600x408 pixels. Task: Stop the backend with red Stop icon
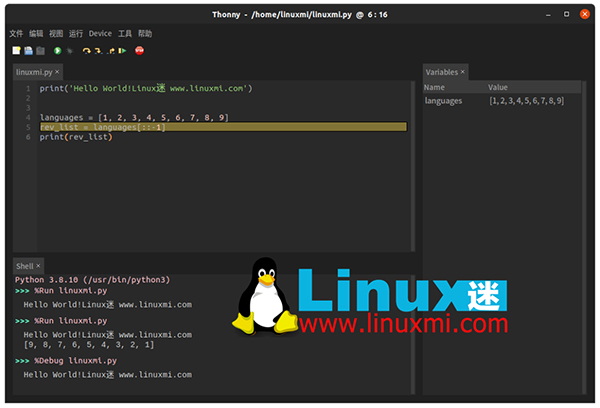tap(139, 51)
